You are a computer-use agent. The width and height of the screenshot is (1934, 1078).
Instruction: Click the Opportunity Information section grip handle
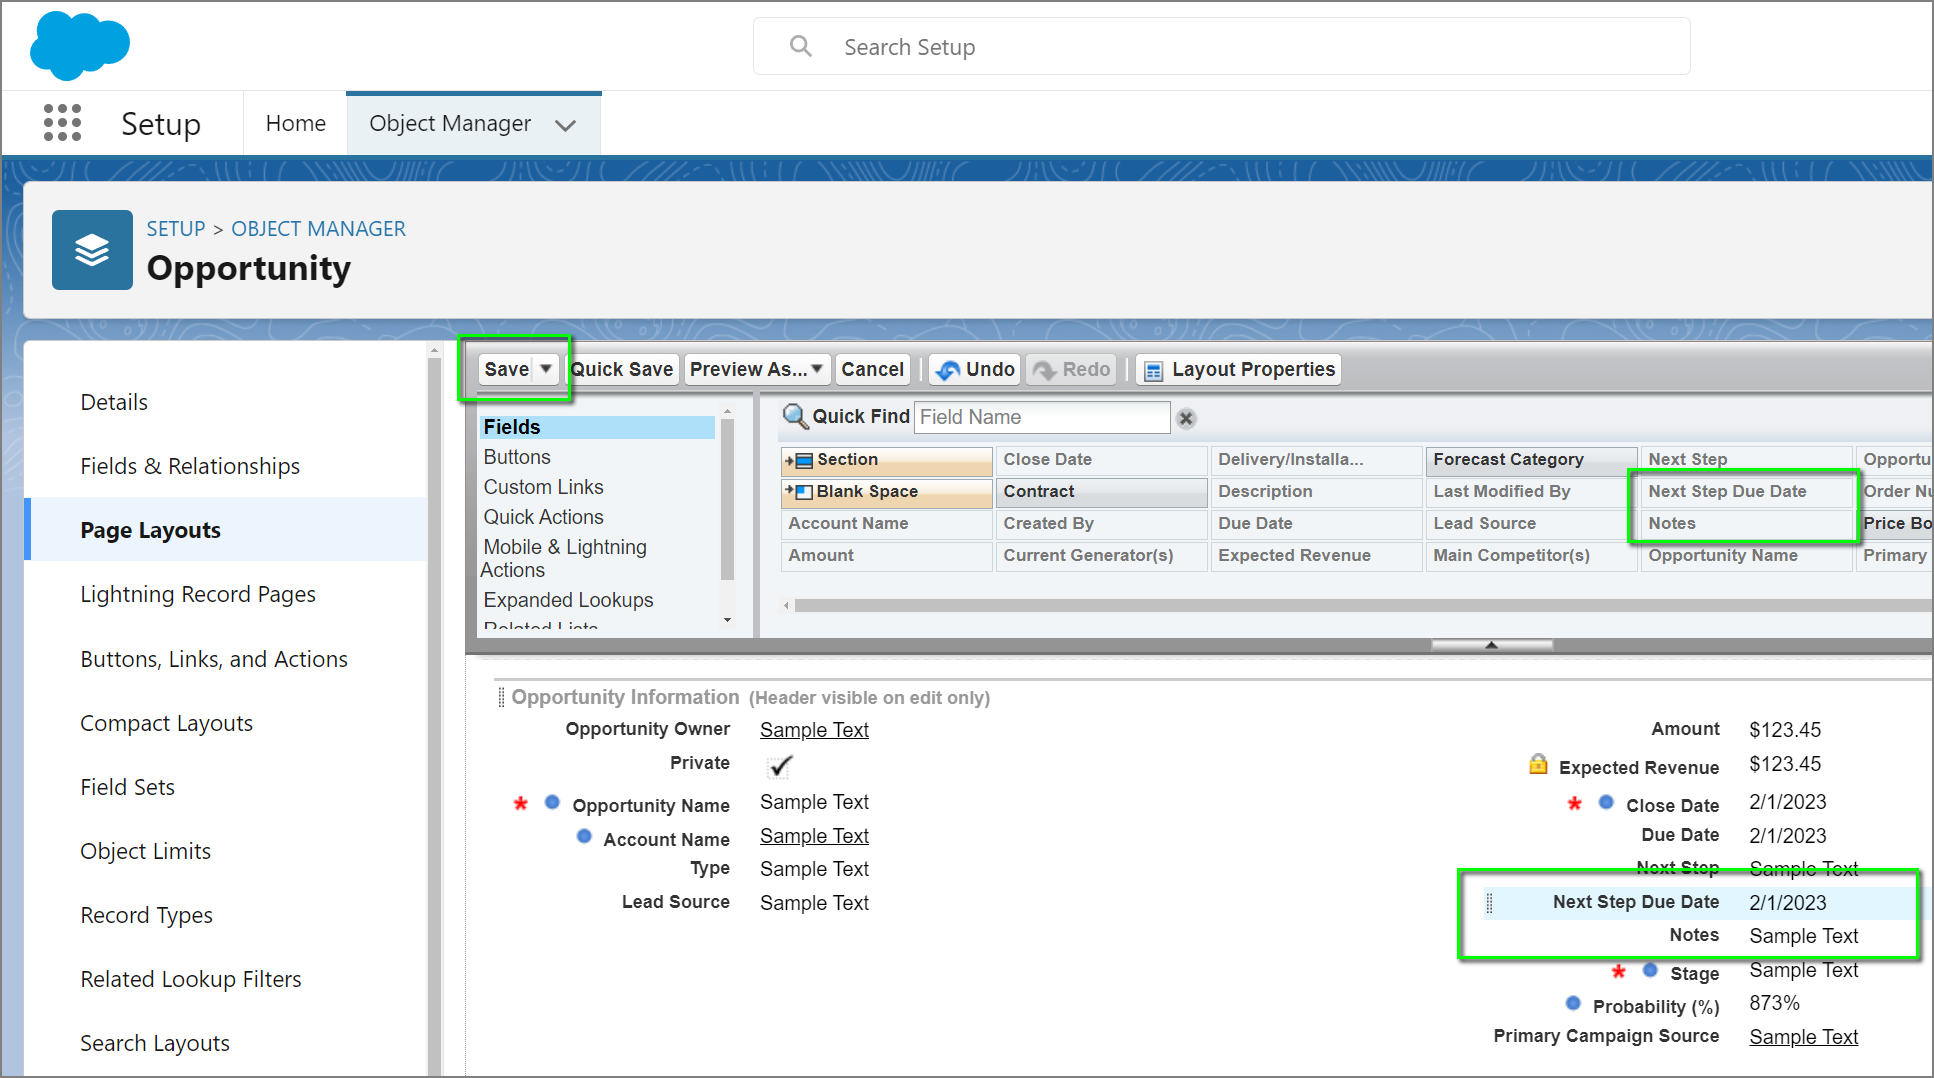[501, 697]
